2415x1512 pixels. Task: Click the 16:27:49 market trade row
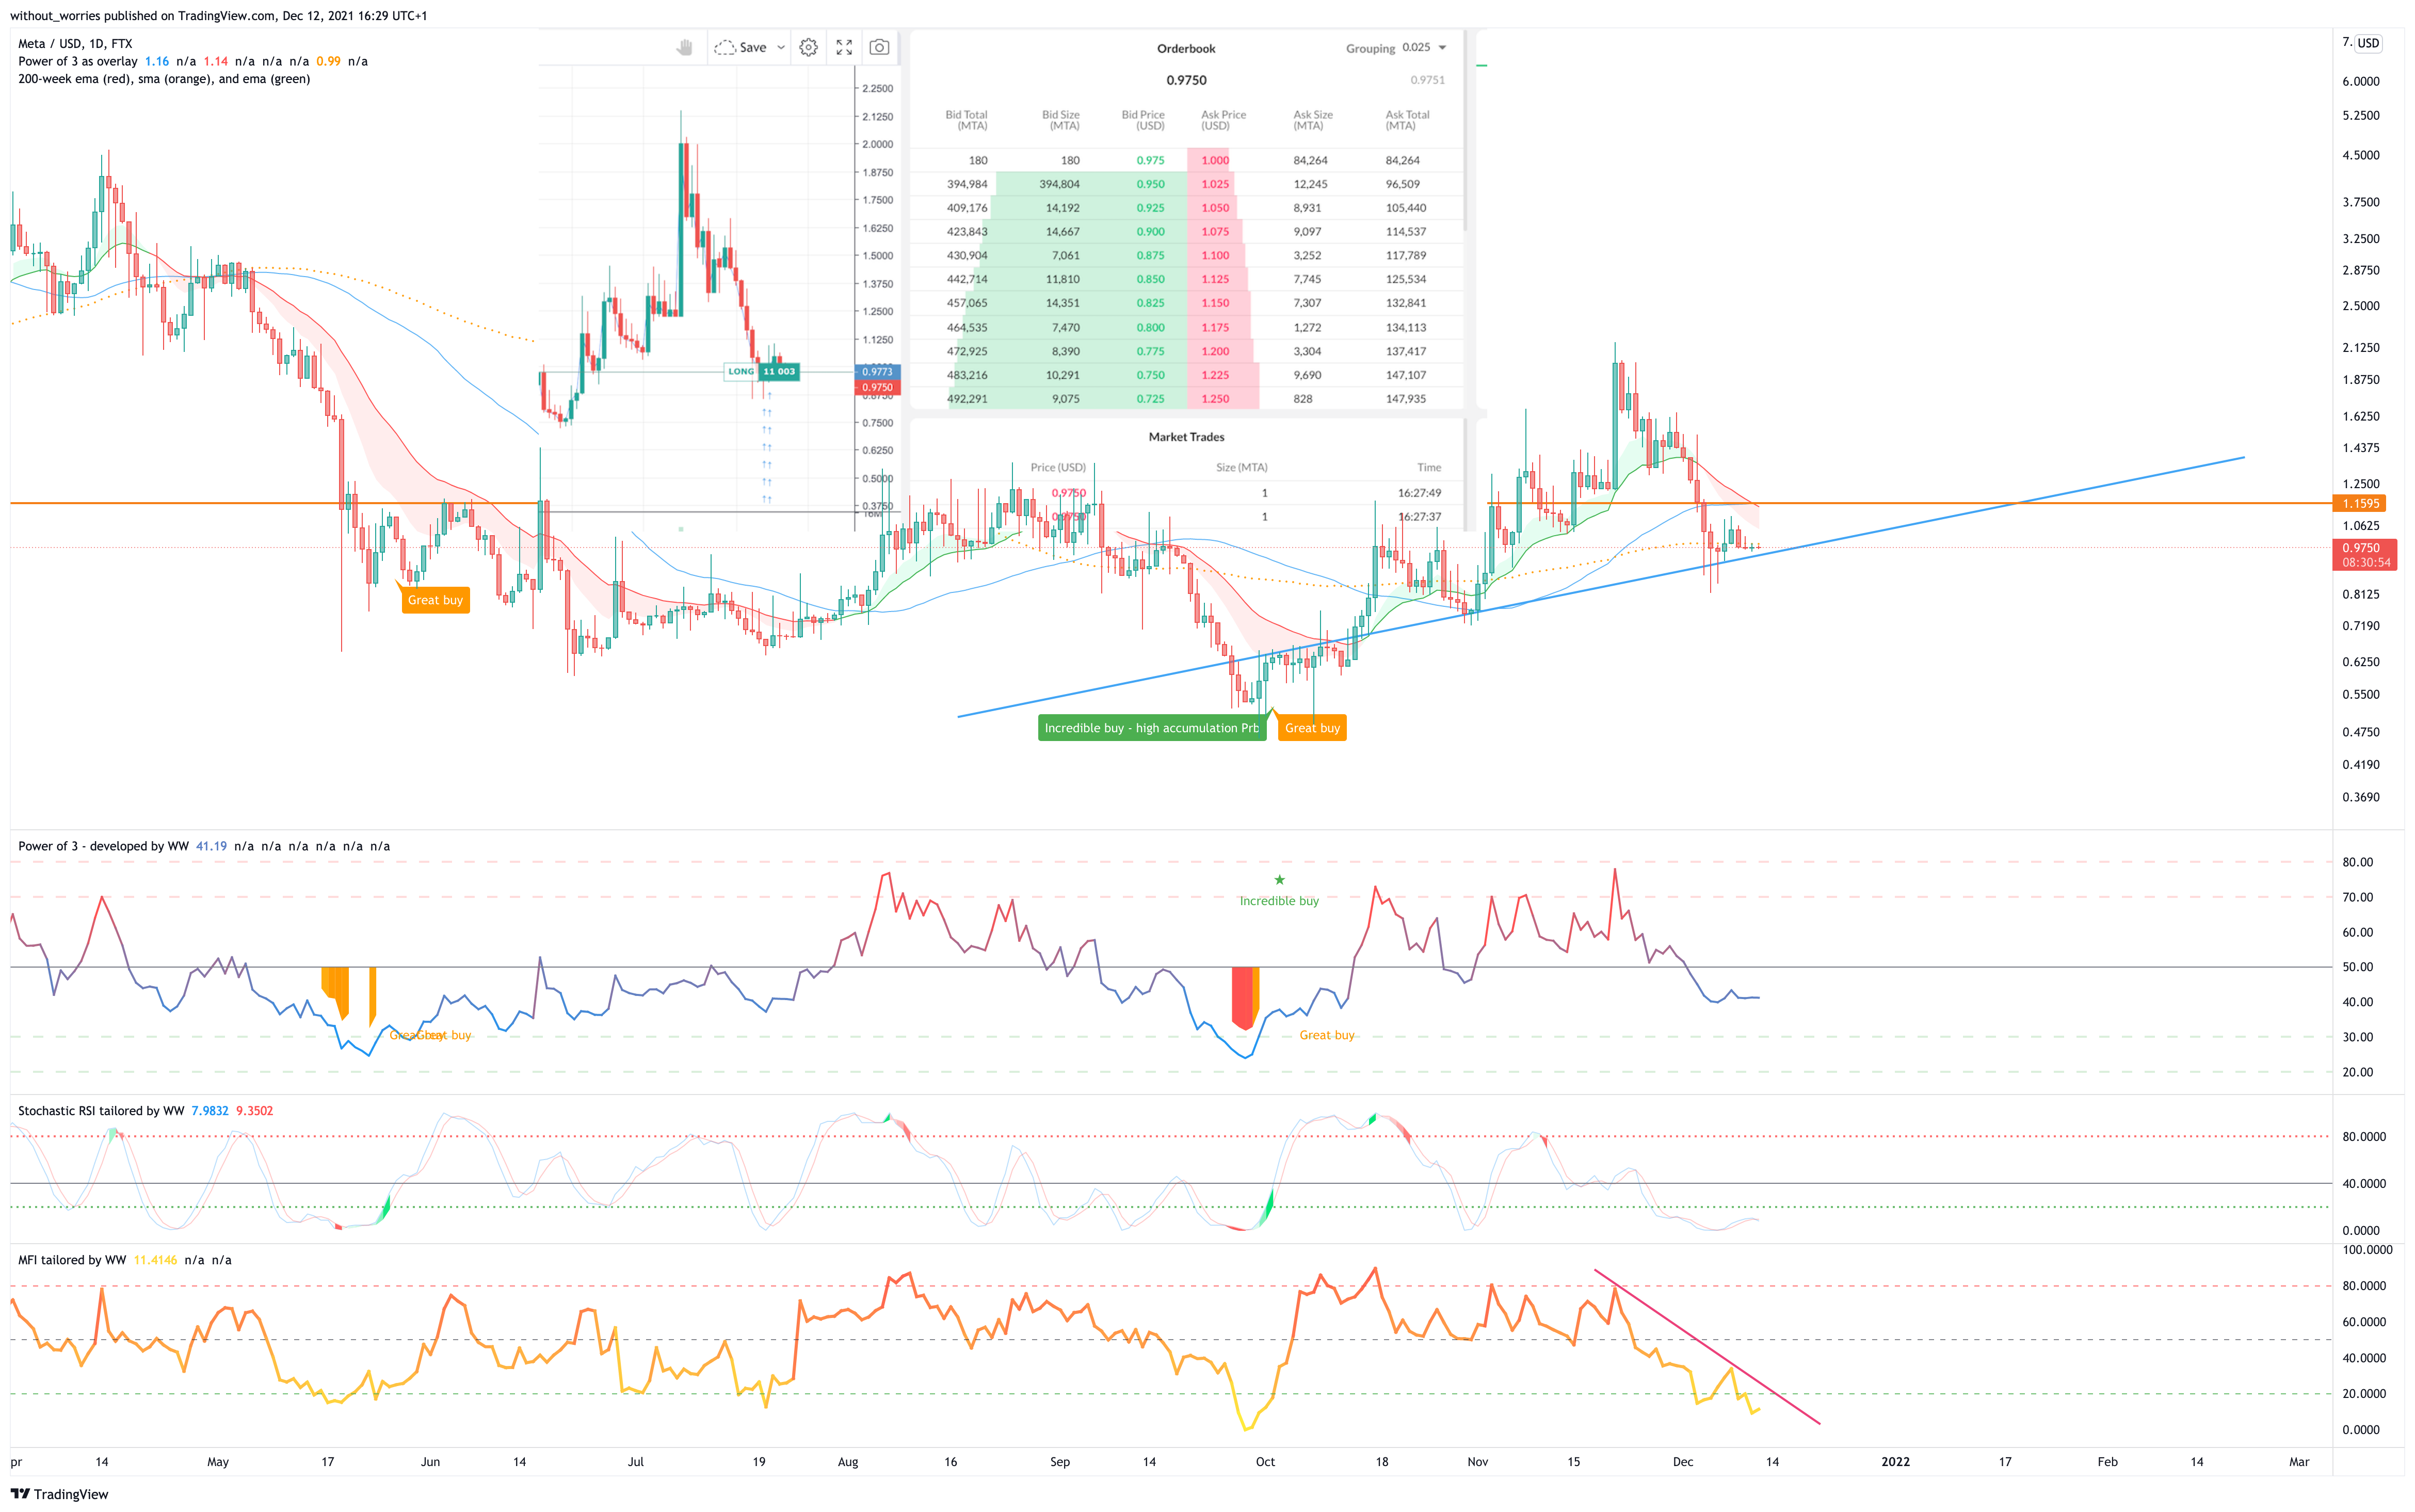pyautogui.click(x=1186, y=493)
